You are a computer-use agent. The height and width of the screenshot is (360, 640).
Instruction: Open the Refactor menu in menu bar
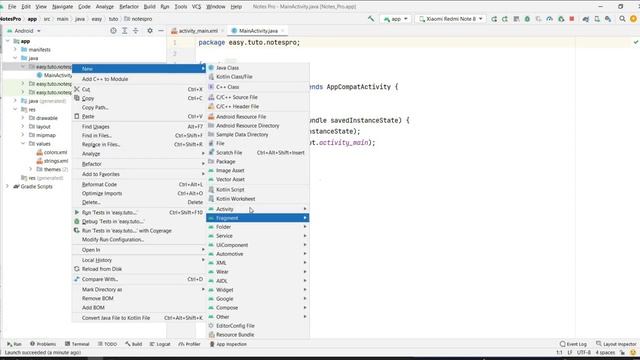coord(129,7)
